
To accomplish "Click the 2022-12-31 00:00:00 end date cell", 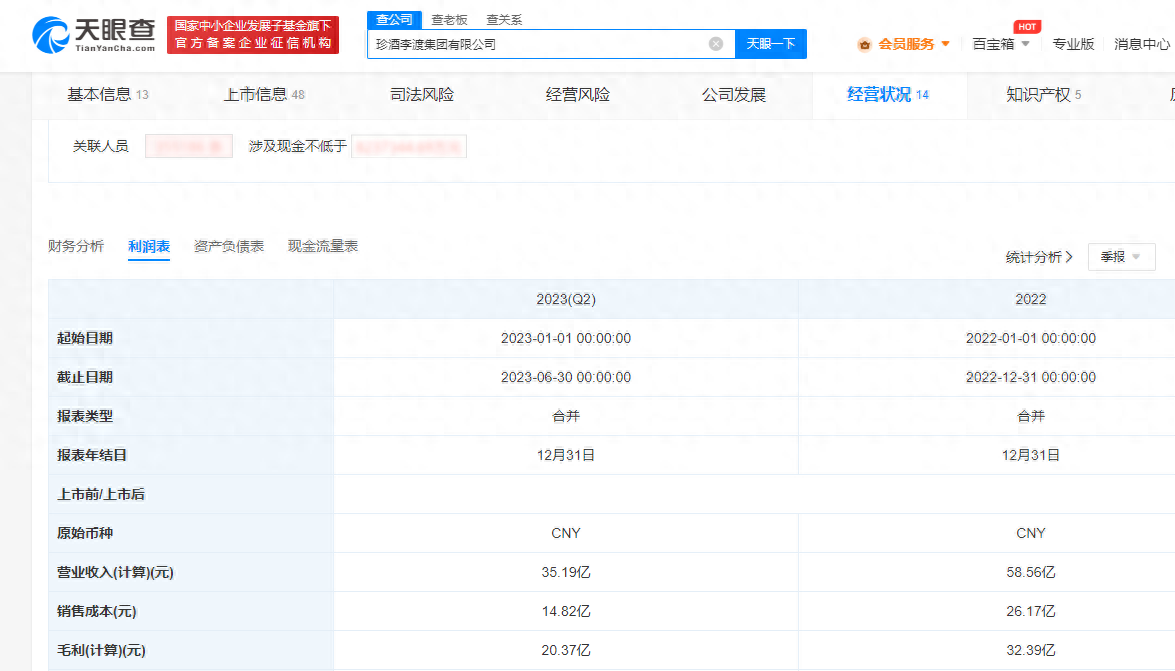I will [x=1030, y=377].
